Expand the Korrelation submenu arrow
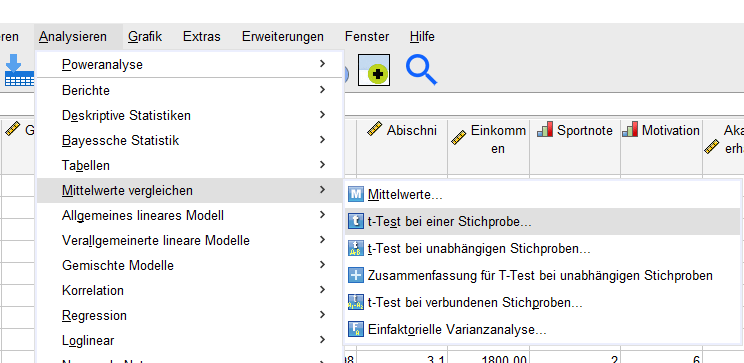 323,290
